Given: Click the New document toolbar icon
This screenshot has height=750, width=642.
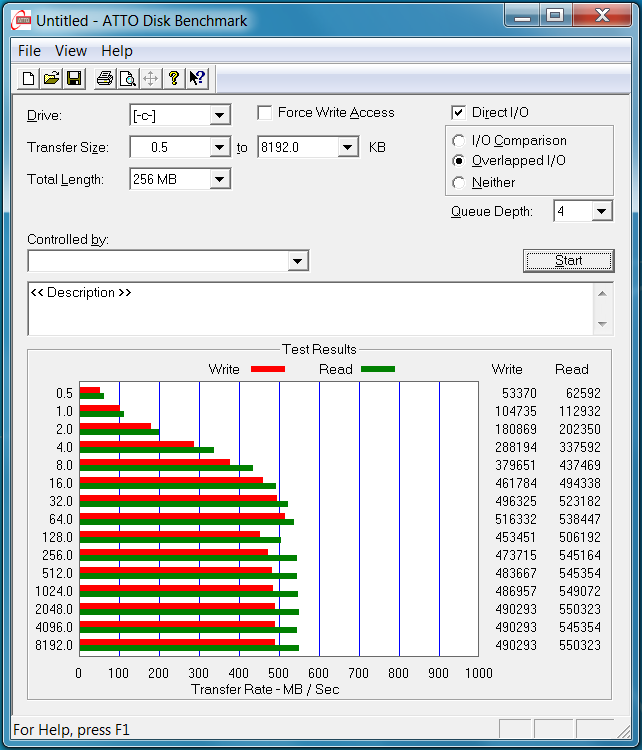Looking at the screenshot, I should pos(28,78).
